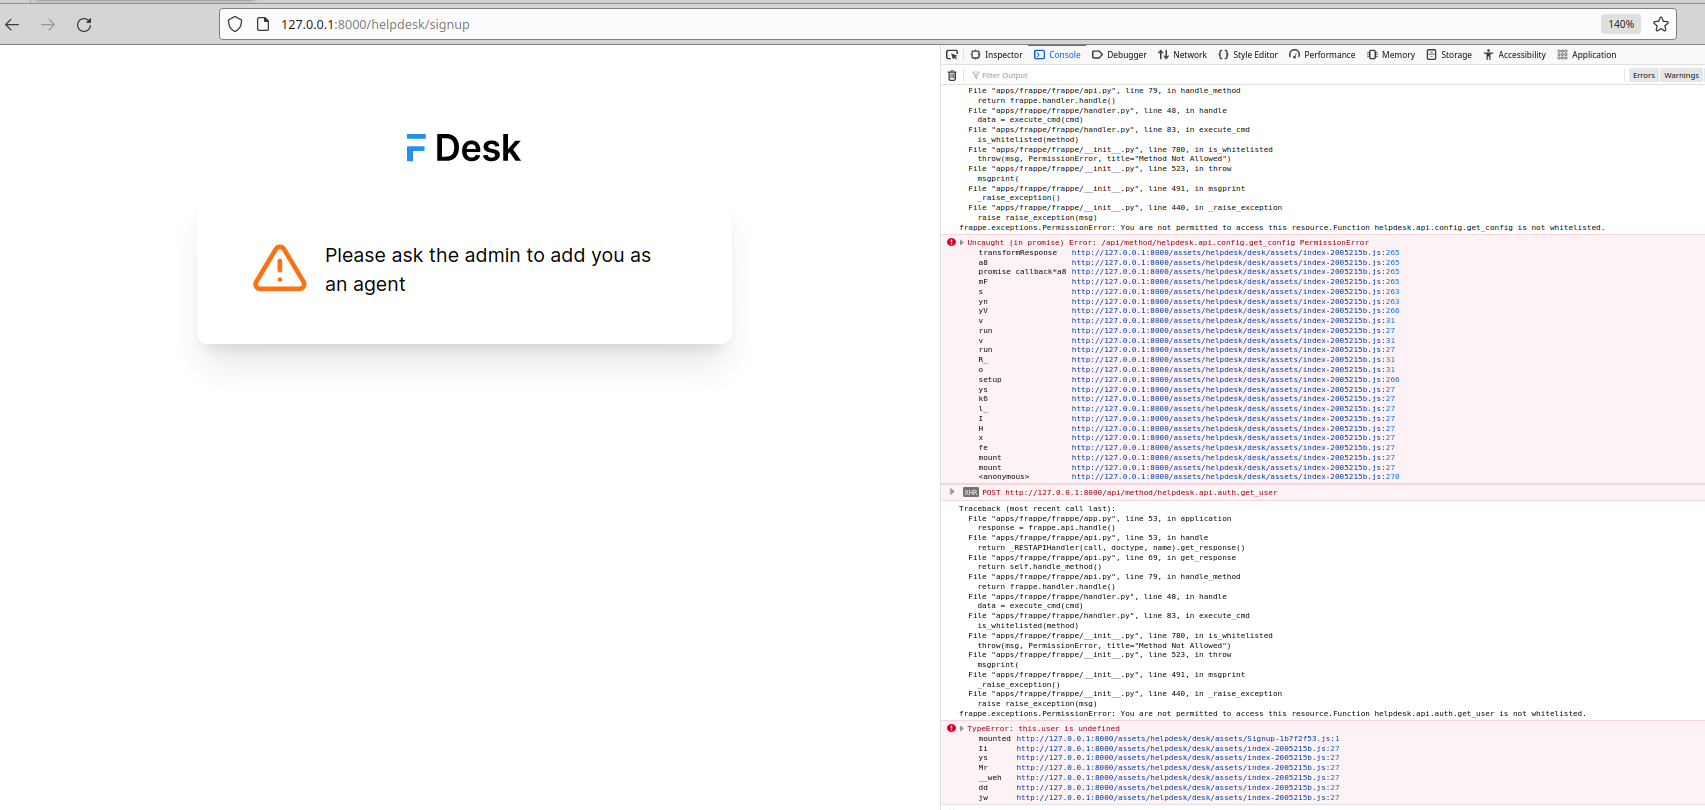Viewport: 1705px width, 810px height.
Task: Select the POST get_user request URL
Action: tap(1141, 492)
